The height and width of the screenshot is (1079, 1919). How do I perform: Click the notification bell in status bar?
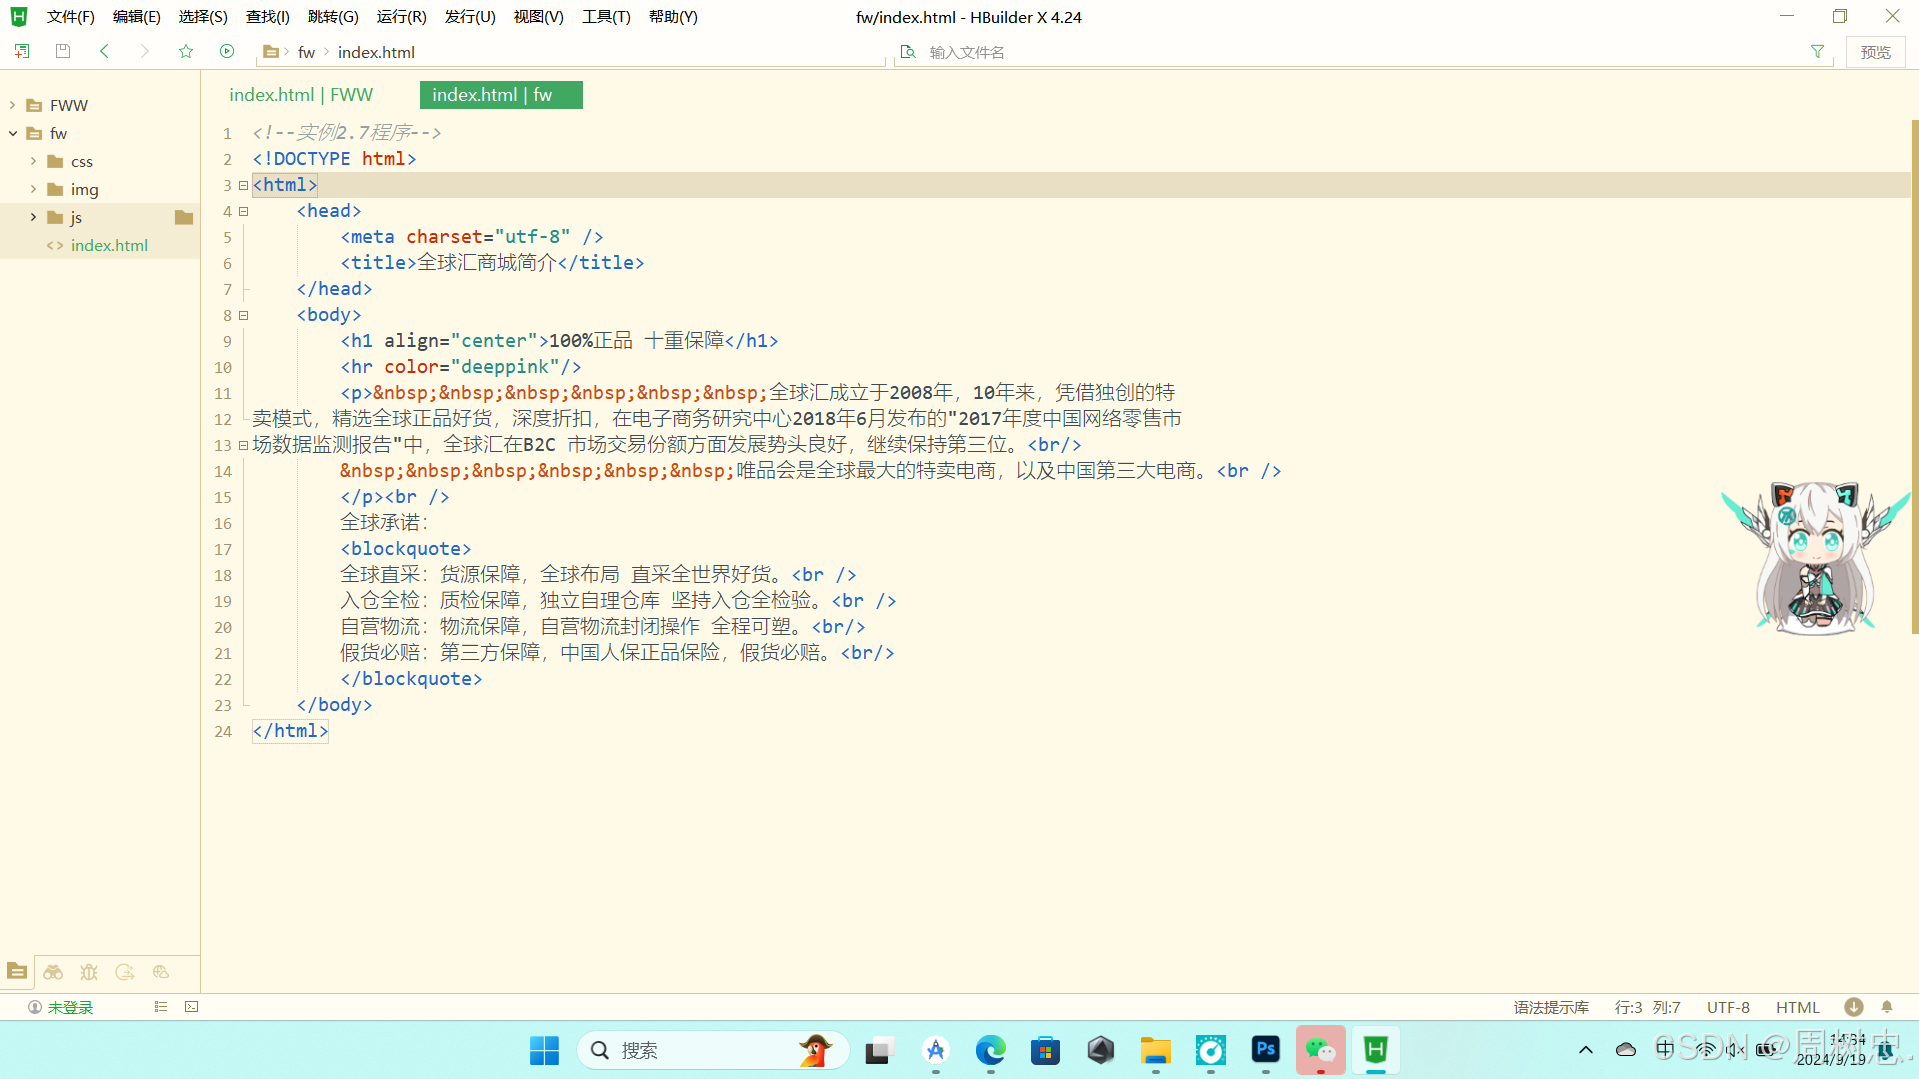[x=1887, y=1007]
